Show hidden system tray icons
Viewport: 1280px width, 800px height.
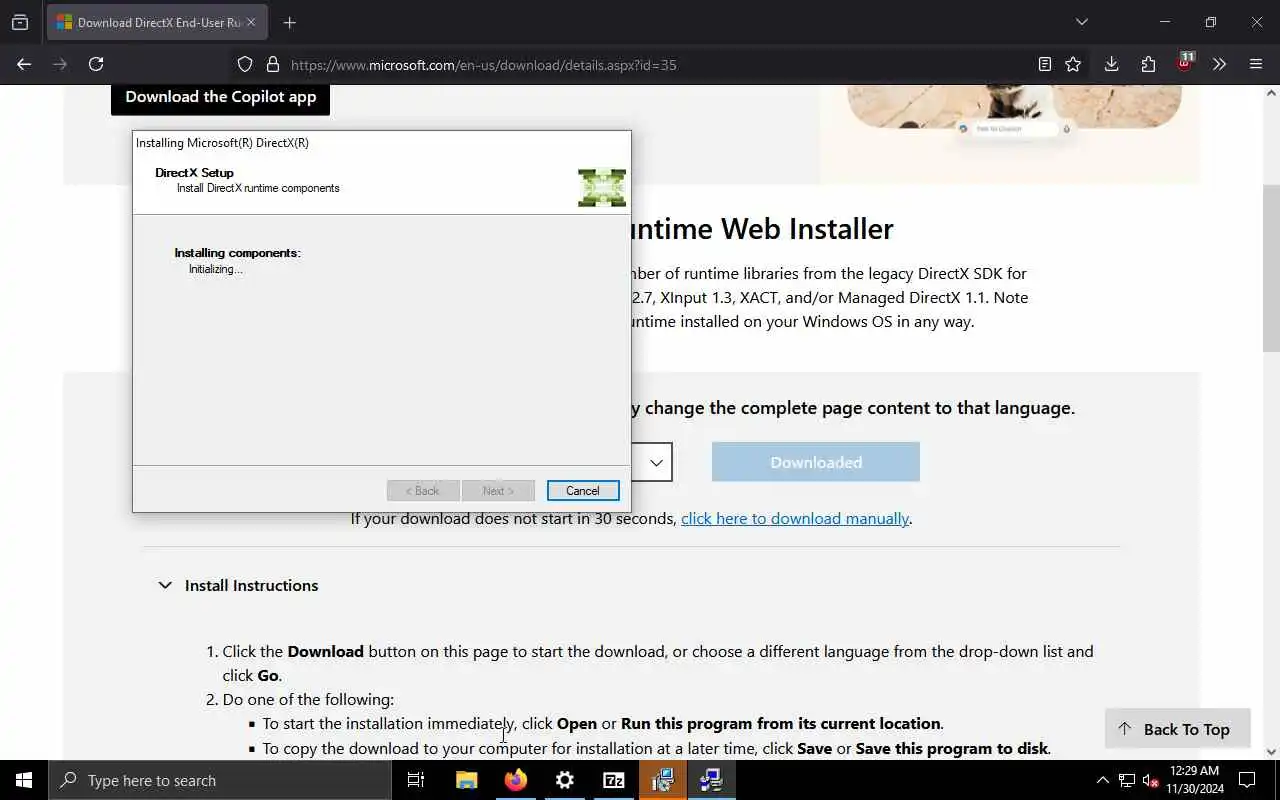click(1102, 780)
